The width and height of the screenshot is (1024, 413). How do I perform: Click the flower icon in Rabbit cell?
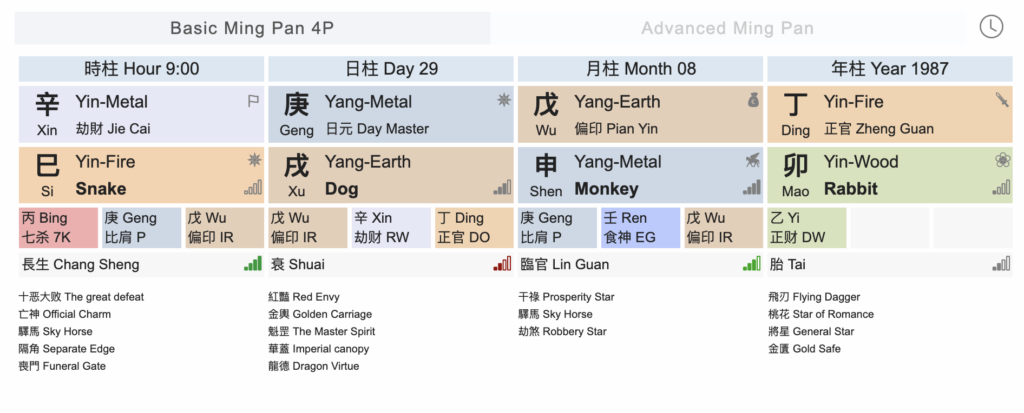pos(1002,160)
